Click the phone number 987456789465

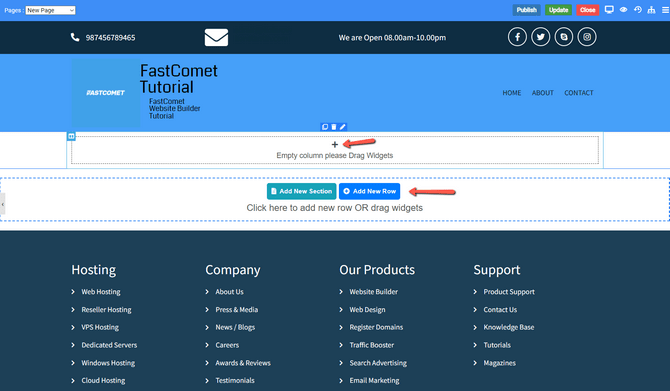(110, 38)
